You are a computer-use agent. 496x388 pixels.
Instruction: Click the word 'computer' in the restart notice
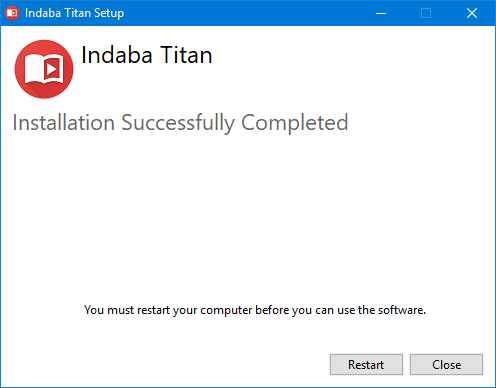click(x=226, y=310)
